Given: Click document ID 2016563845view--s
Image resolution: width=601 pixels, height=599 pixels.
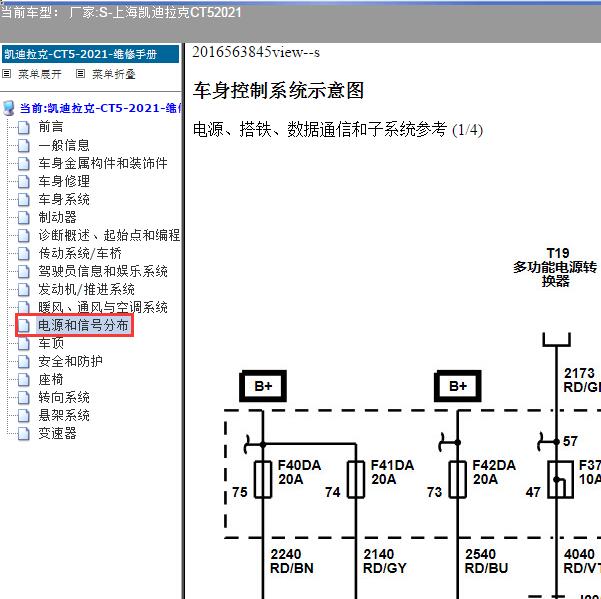Looking at the screenshot, I should pos(256,52).
